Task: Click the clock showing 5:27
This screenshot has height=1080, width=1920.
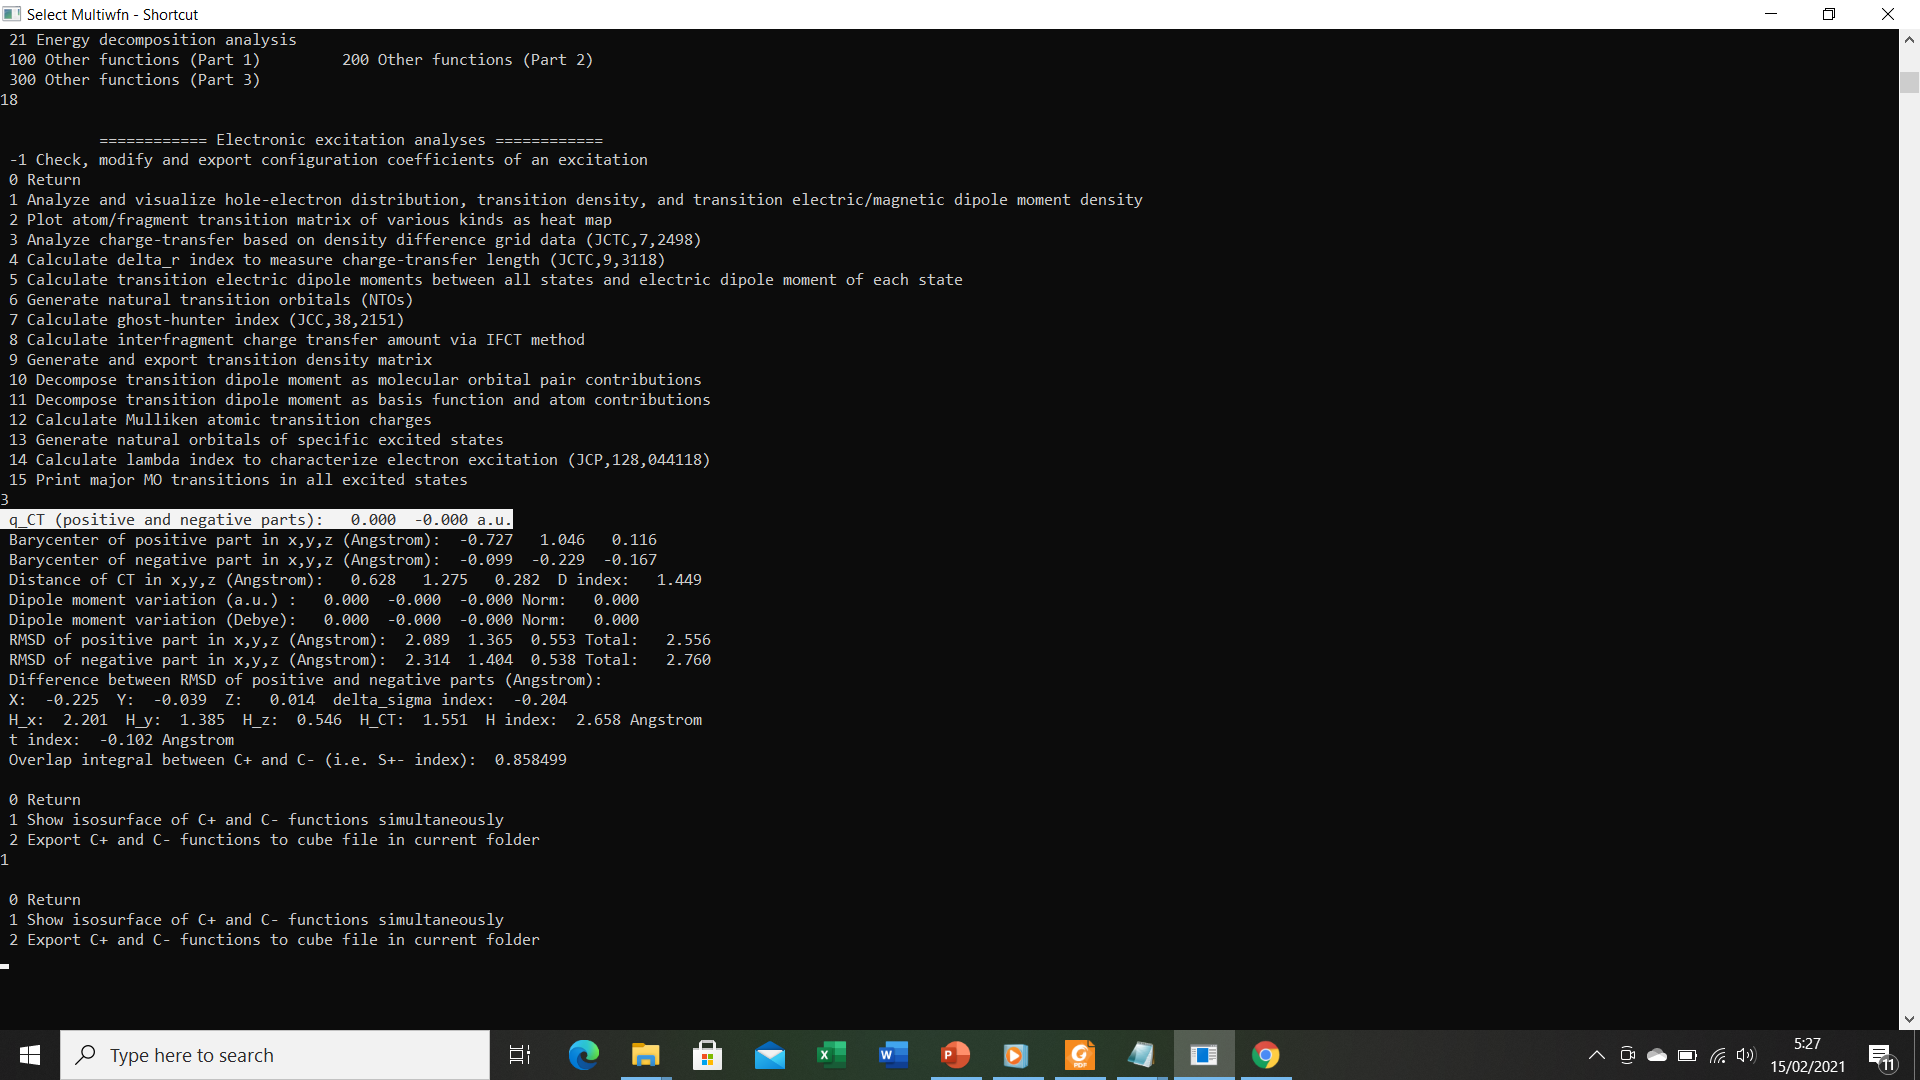Action: click(x=1807, y=1055)
